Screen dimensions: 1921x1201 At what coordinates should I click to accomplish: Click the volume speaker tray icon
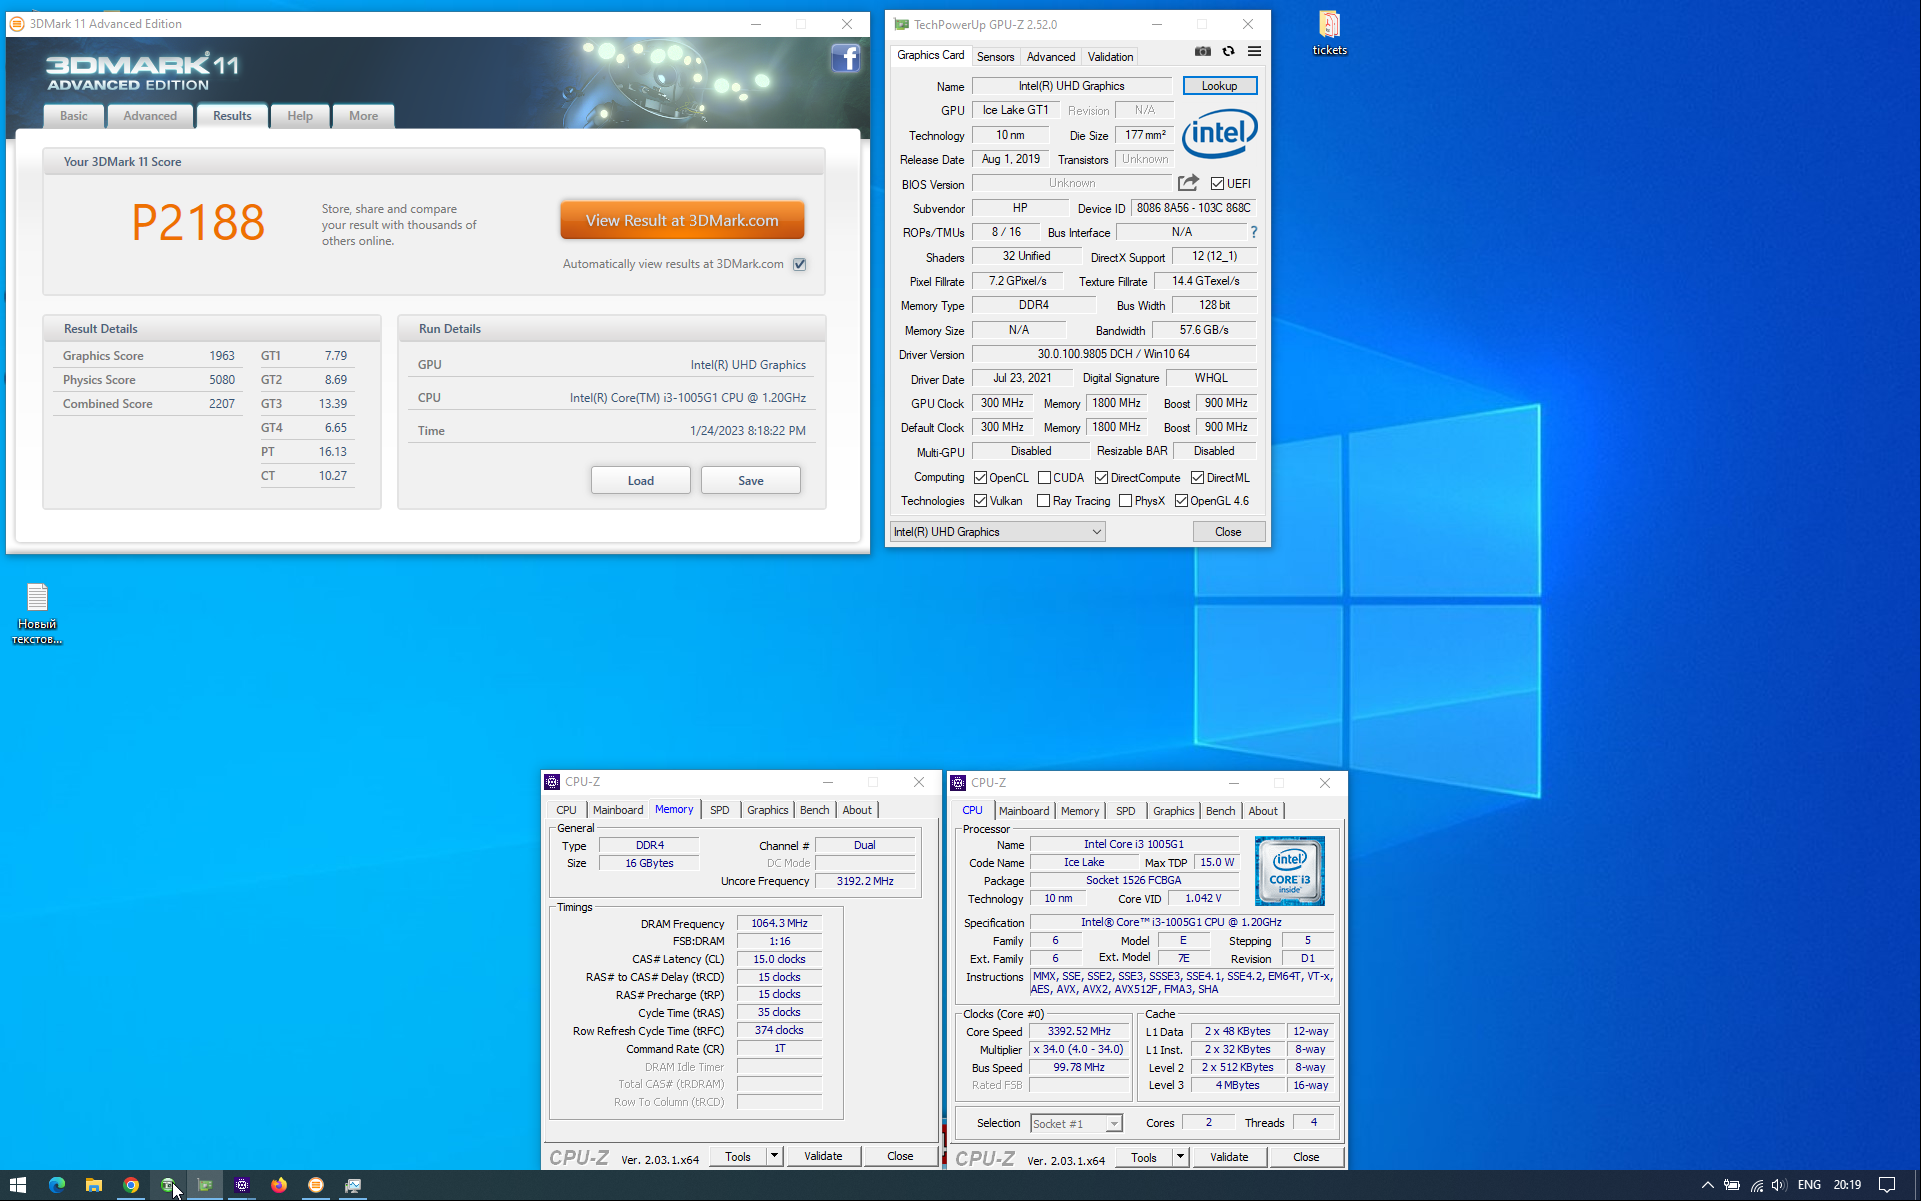click(x=1779, y=1185)
